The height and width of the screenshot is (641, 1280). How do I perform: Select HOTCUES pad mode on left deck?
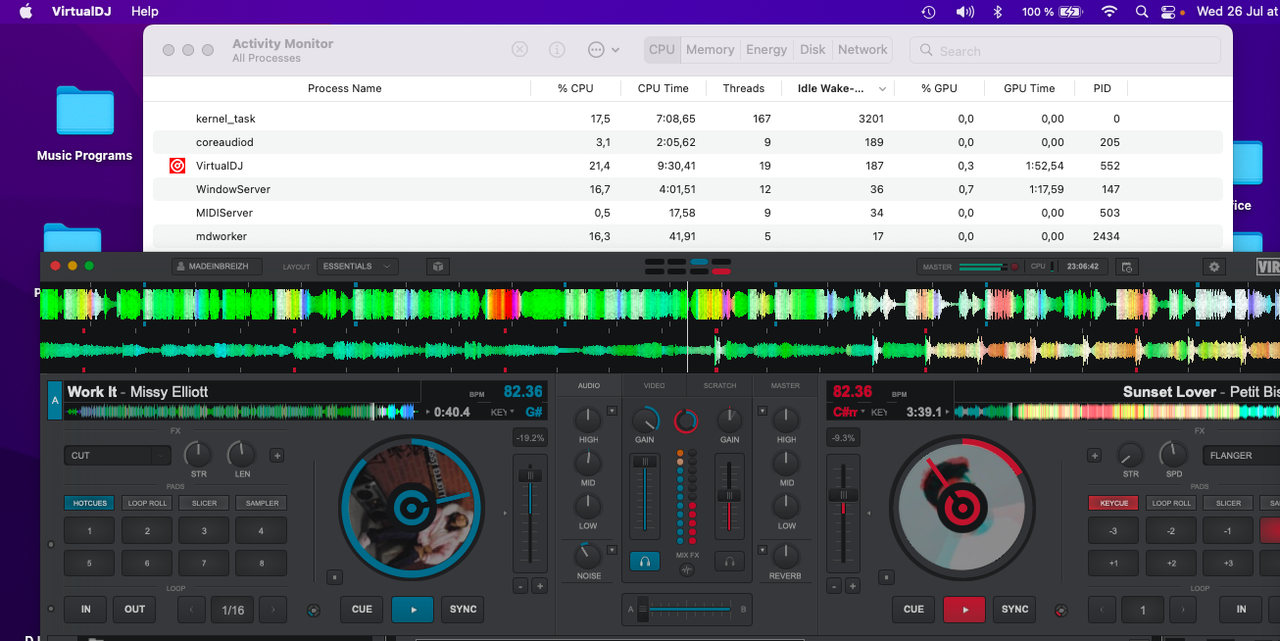coord(90,503)
